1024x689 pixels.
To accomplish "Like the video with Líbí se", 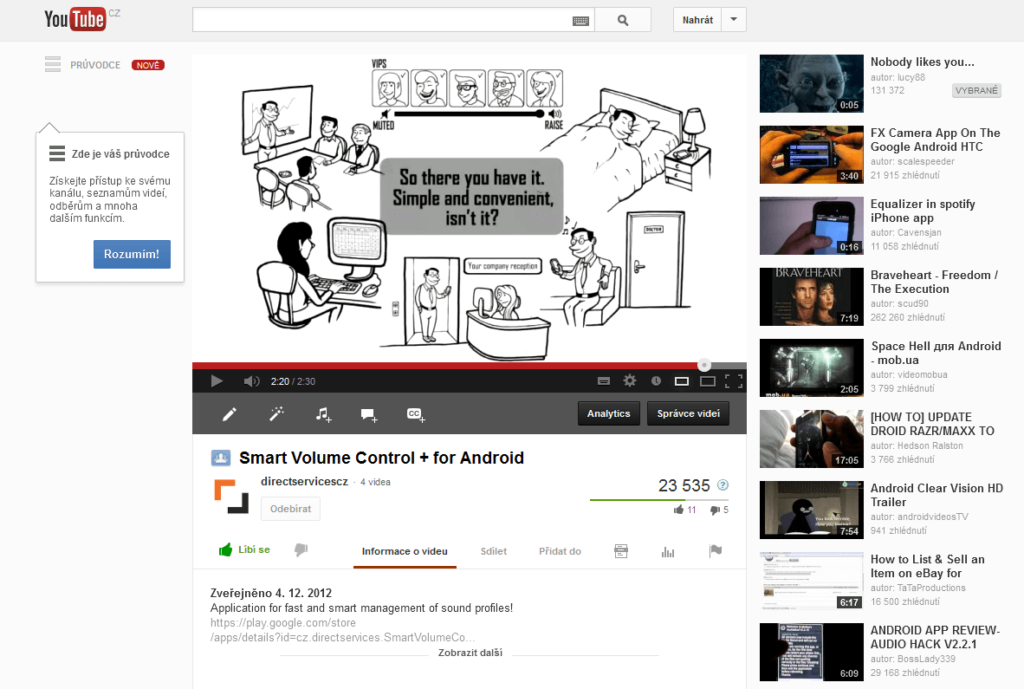I will (244, 550).
